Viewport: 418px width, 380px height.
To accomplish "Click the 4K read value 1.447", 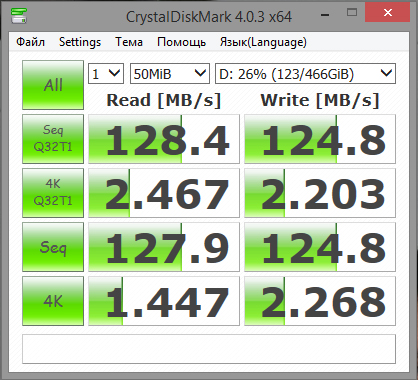I will 164,301.
